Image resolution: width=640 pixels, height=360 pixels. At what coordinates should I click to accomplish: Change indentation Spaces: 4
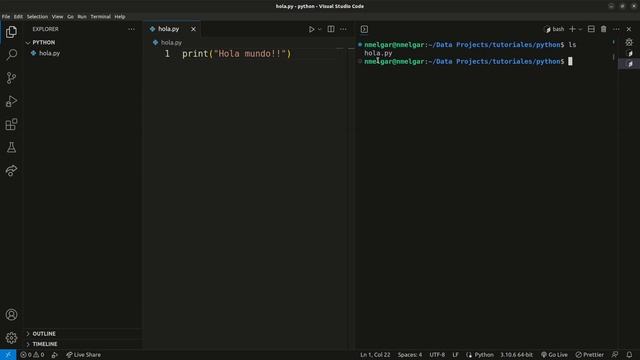pyautogui.click(x=410, y=355)
